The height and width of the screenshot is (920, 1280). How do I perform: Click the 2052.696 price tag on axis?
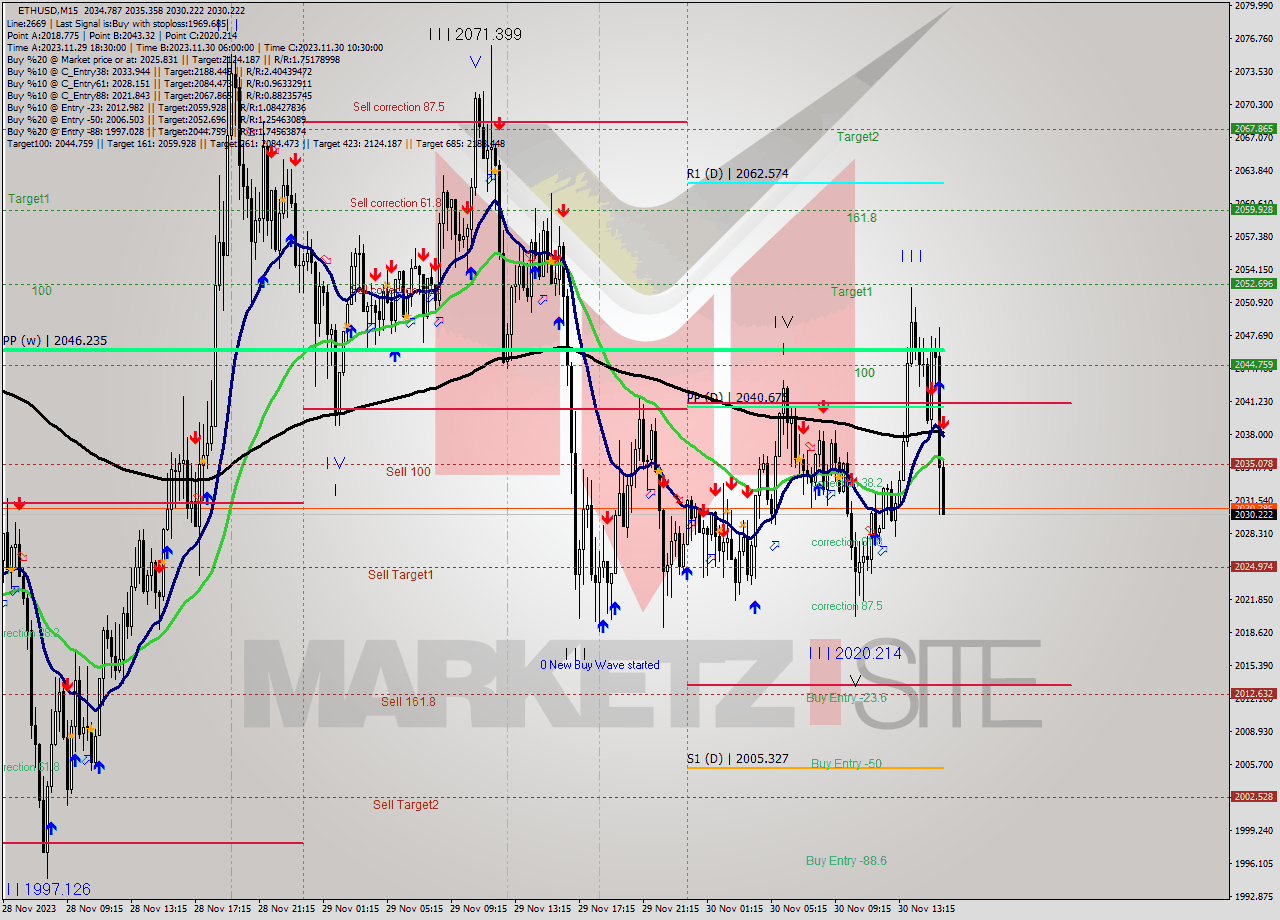pos(1254,284)
